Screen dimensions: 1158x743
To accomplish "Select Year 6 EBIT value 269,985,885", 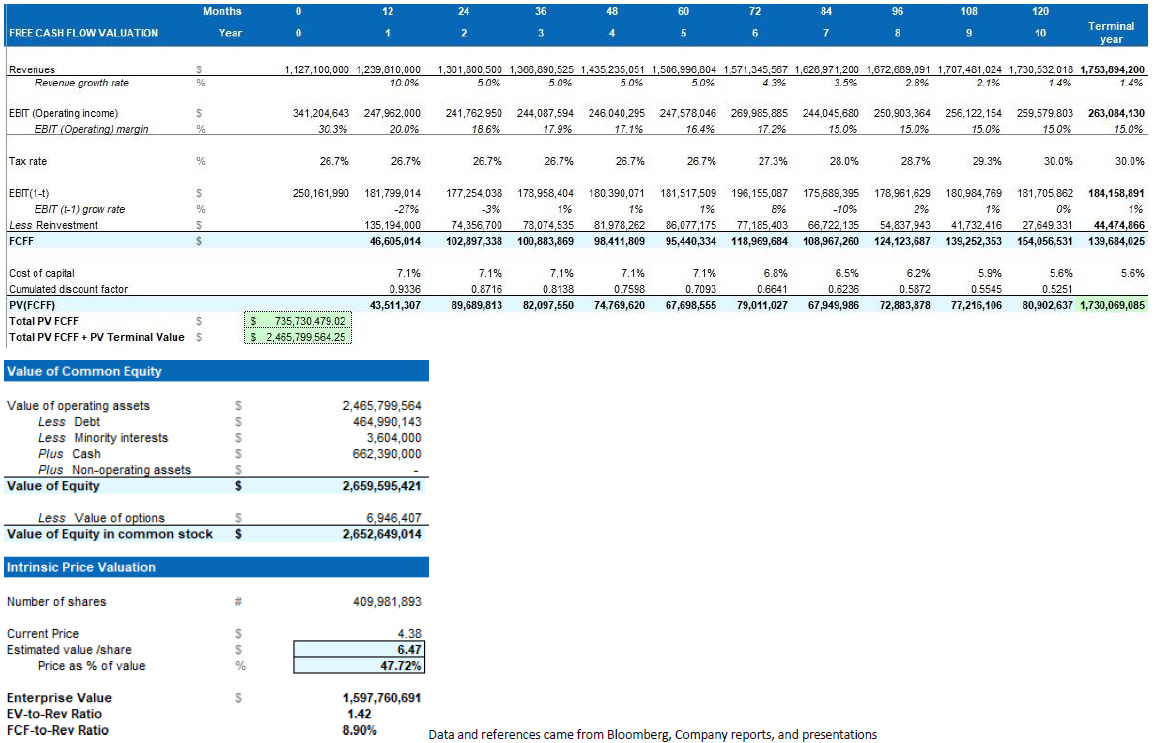I will [759, 113].
